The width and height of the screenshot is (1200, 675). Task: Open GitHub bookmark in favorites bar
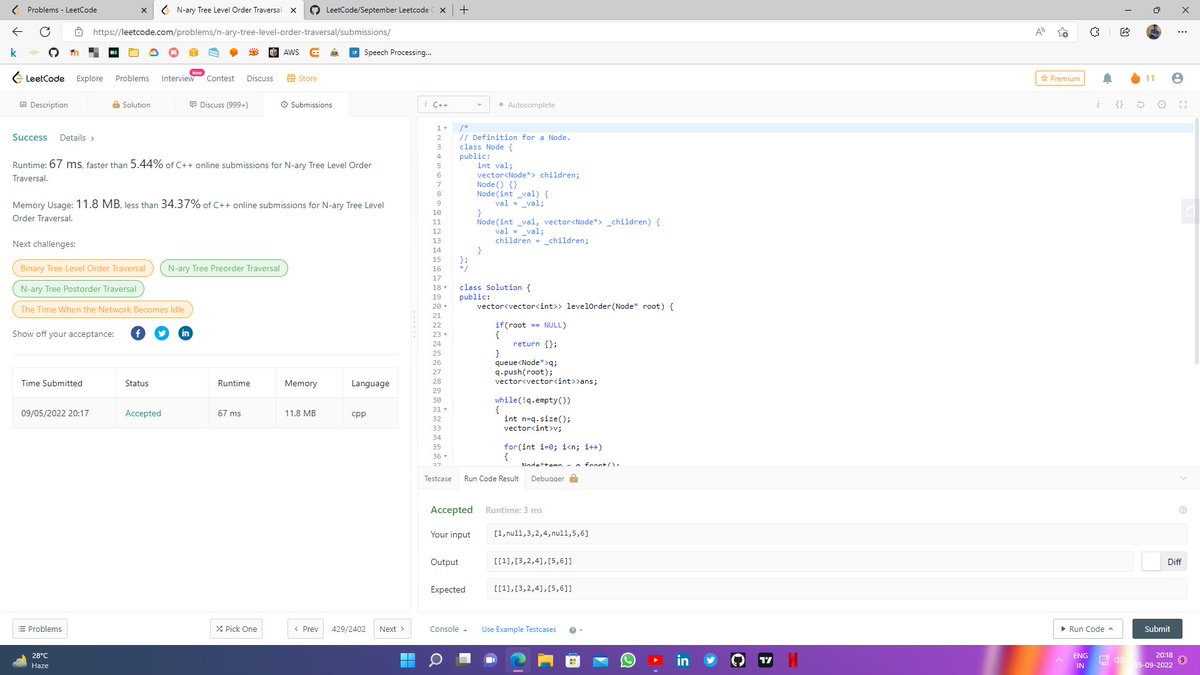52,52
